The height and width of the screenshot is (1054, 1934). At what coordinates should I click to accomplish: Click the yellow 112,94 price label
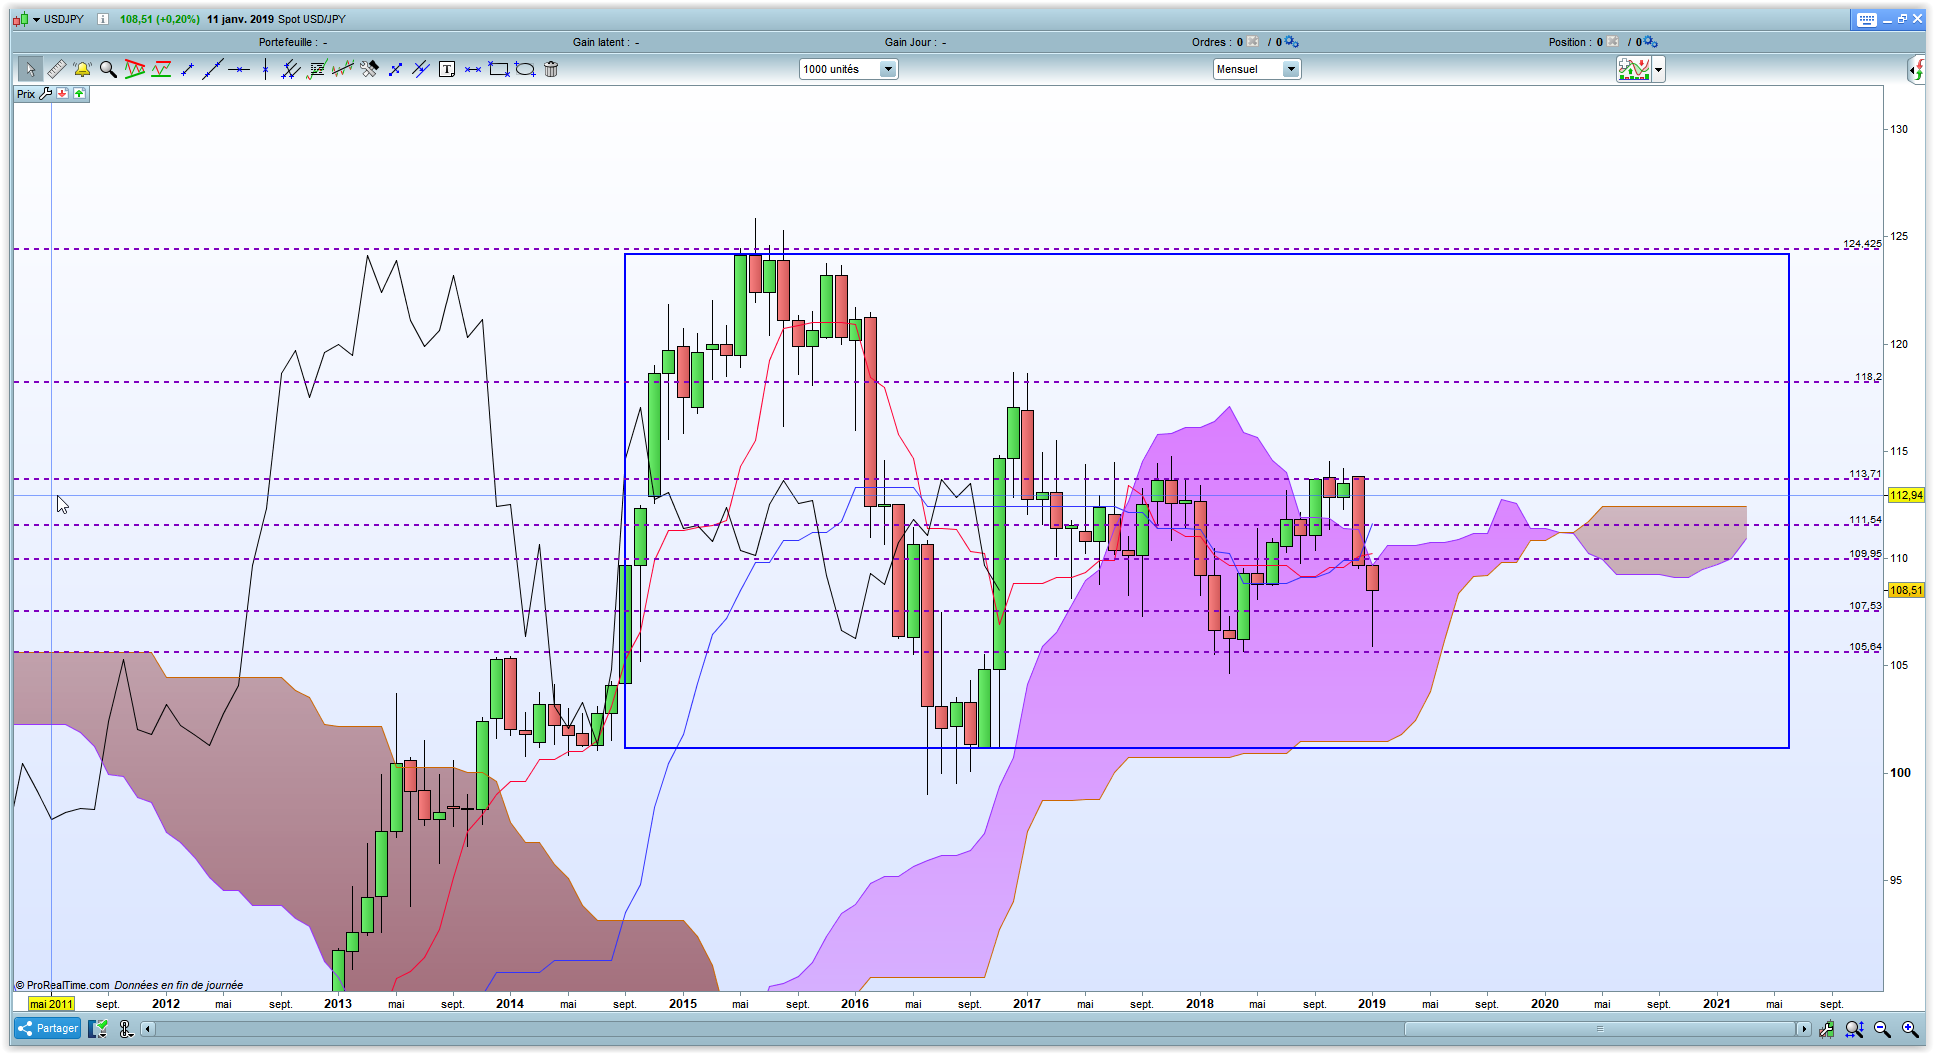coord(1906,495)
